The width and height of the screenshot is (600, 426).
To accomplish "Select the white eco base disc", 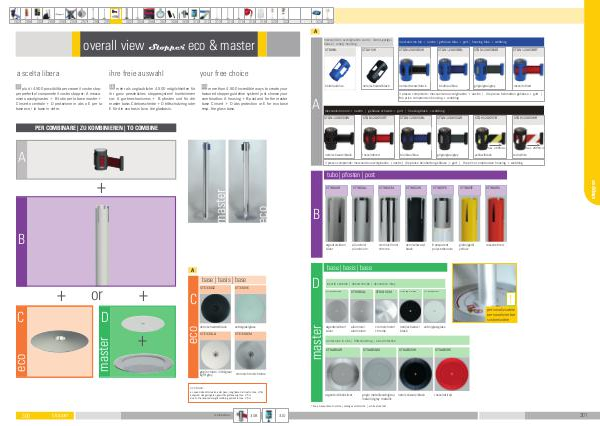I will pos(215,354).
